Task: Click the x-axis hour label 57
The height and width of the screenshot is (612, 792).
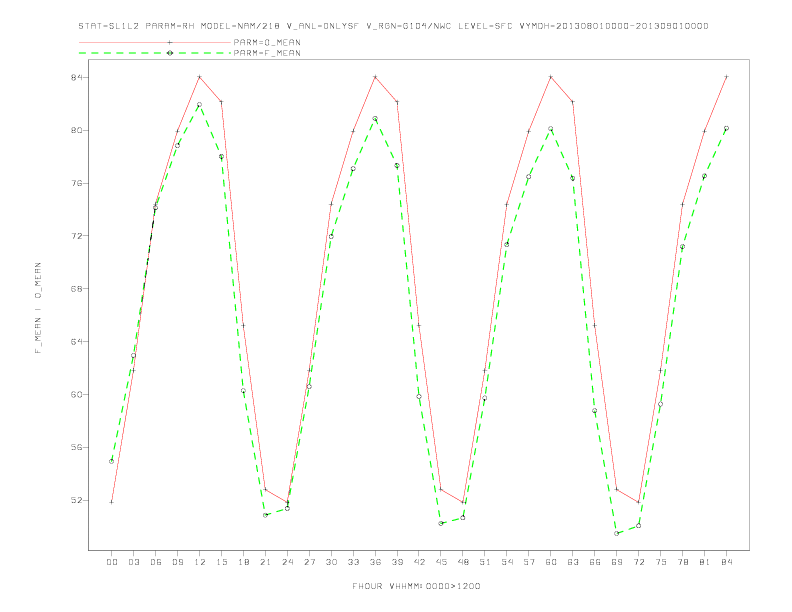Action: click(529, 562)
